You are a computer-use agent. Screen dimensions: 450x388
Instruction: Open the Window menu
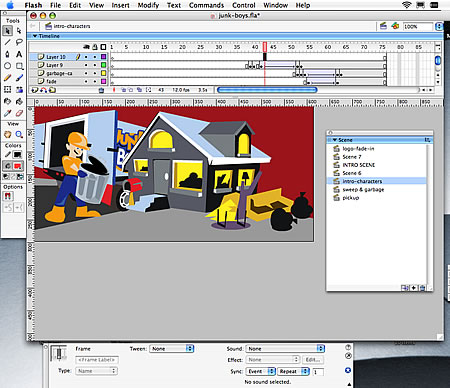275,5
